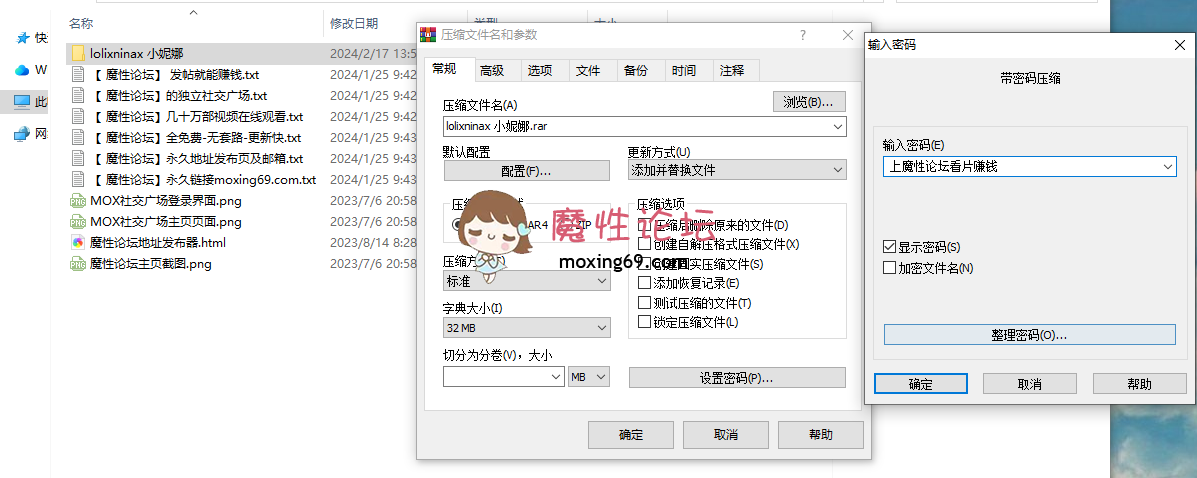
Task: Switch to the 注释 tab
Action: click(731, 70)
